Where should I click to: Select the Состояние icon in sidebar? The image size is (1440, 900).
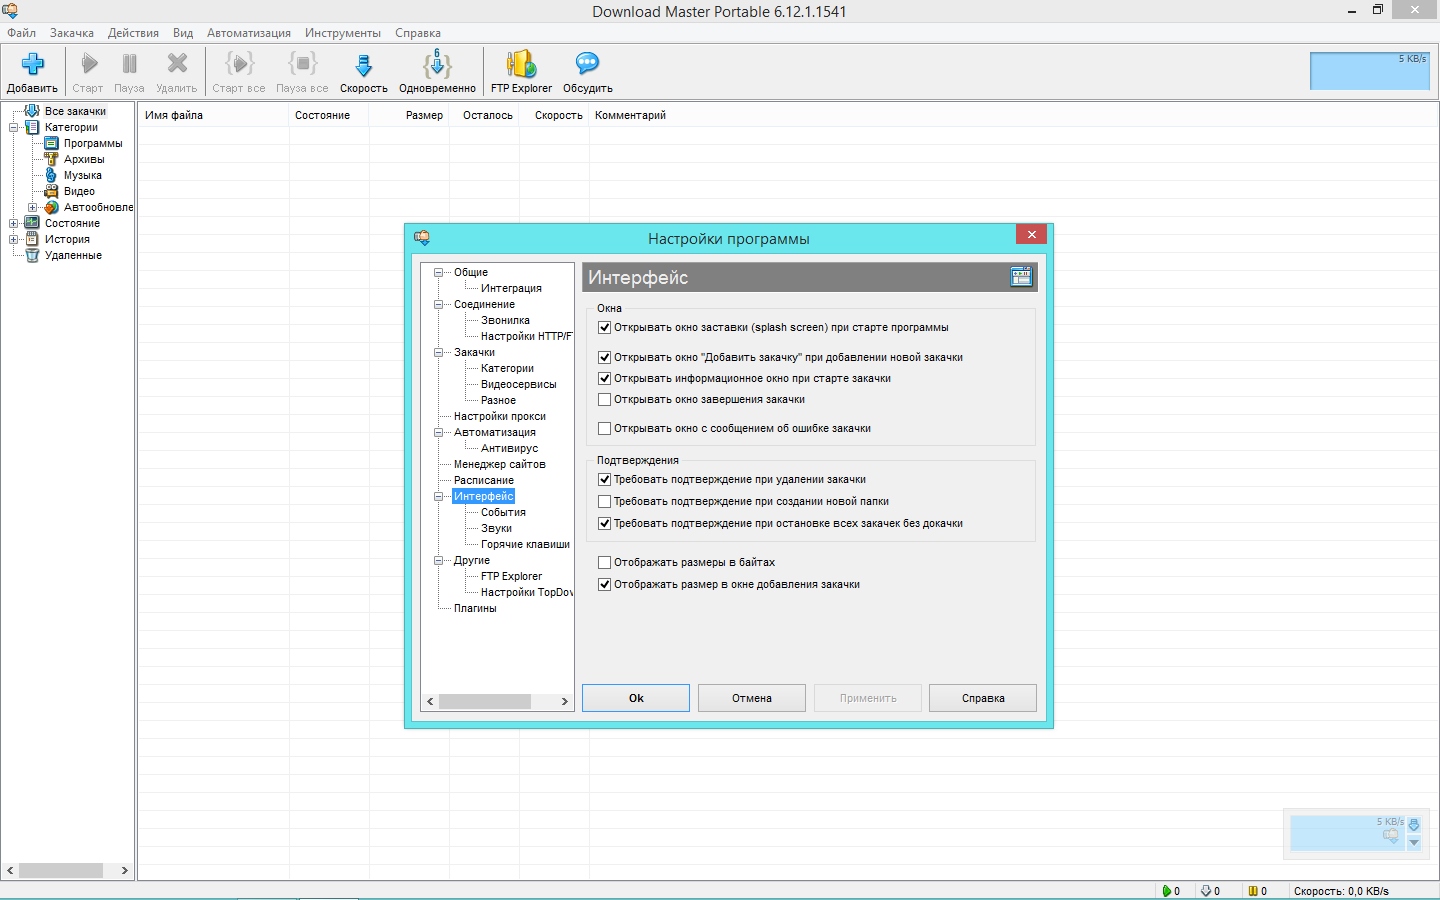click(32, 223)
